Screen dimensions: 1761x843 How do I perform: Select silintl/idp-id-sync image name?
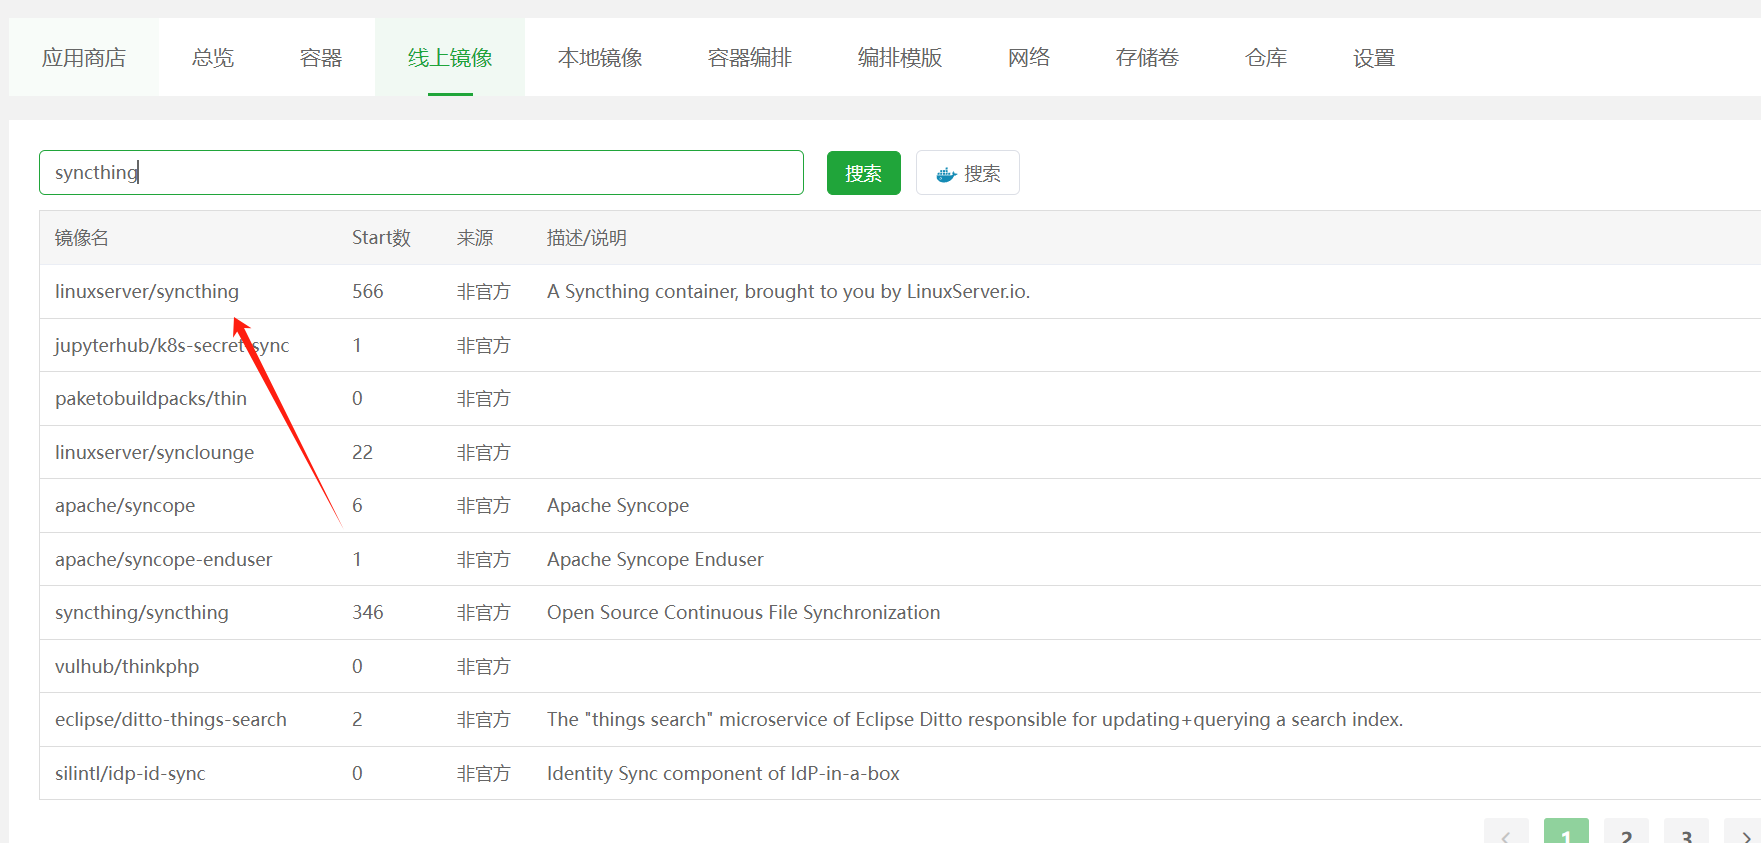coord(130,773)
